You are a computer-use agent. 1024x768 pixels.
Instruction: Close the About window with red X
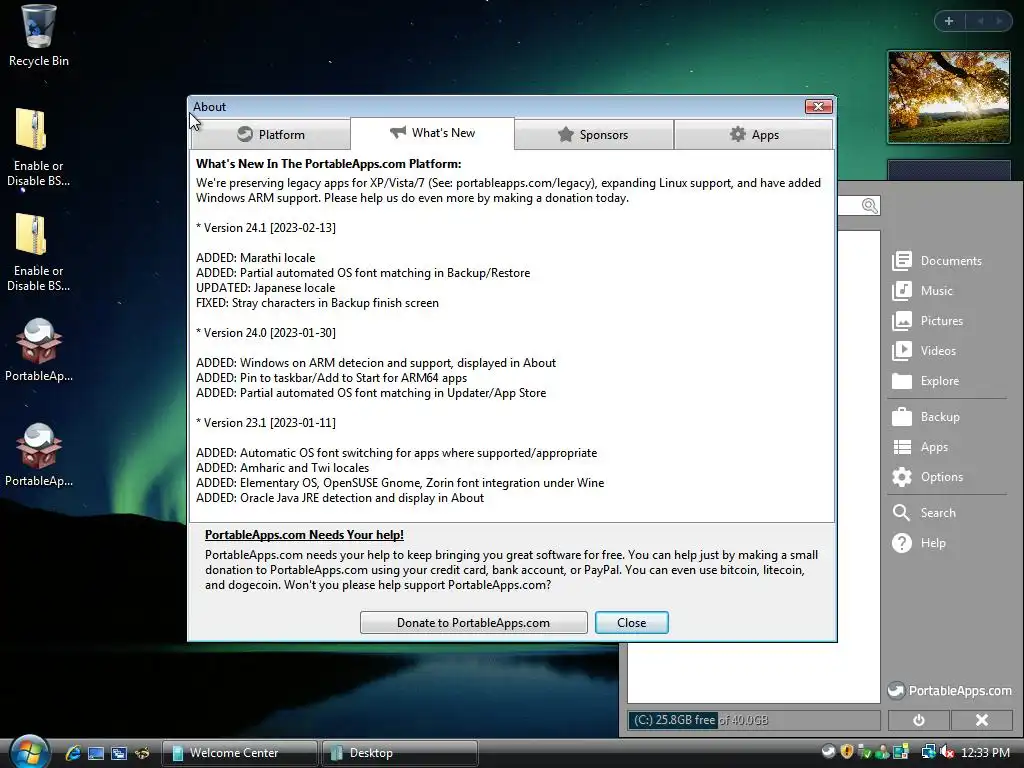(818, 106)
